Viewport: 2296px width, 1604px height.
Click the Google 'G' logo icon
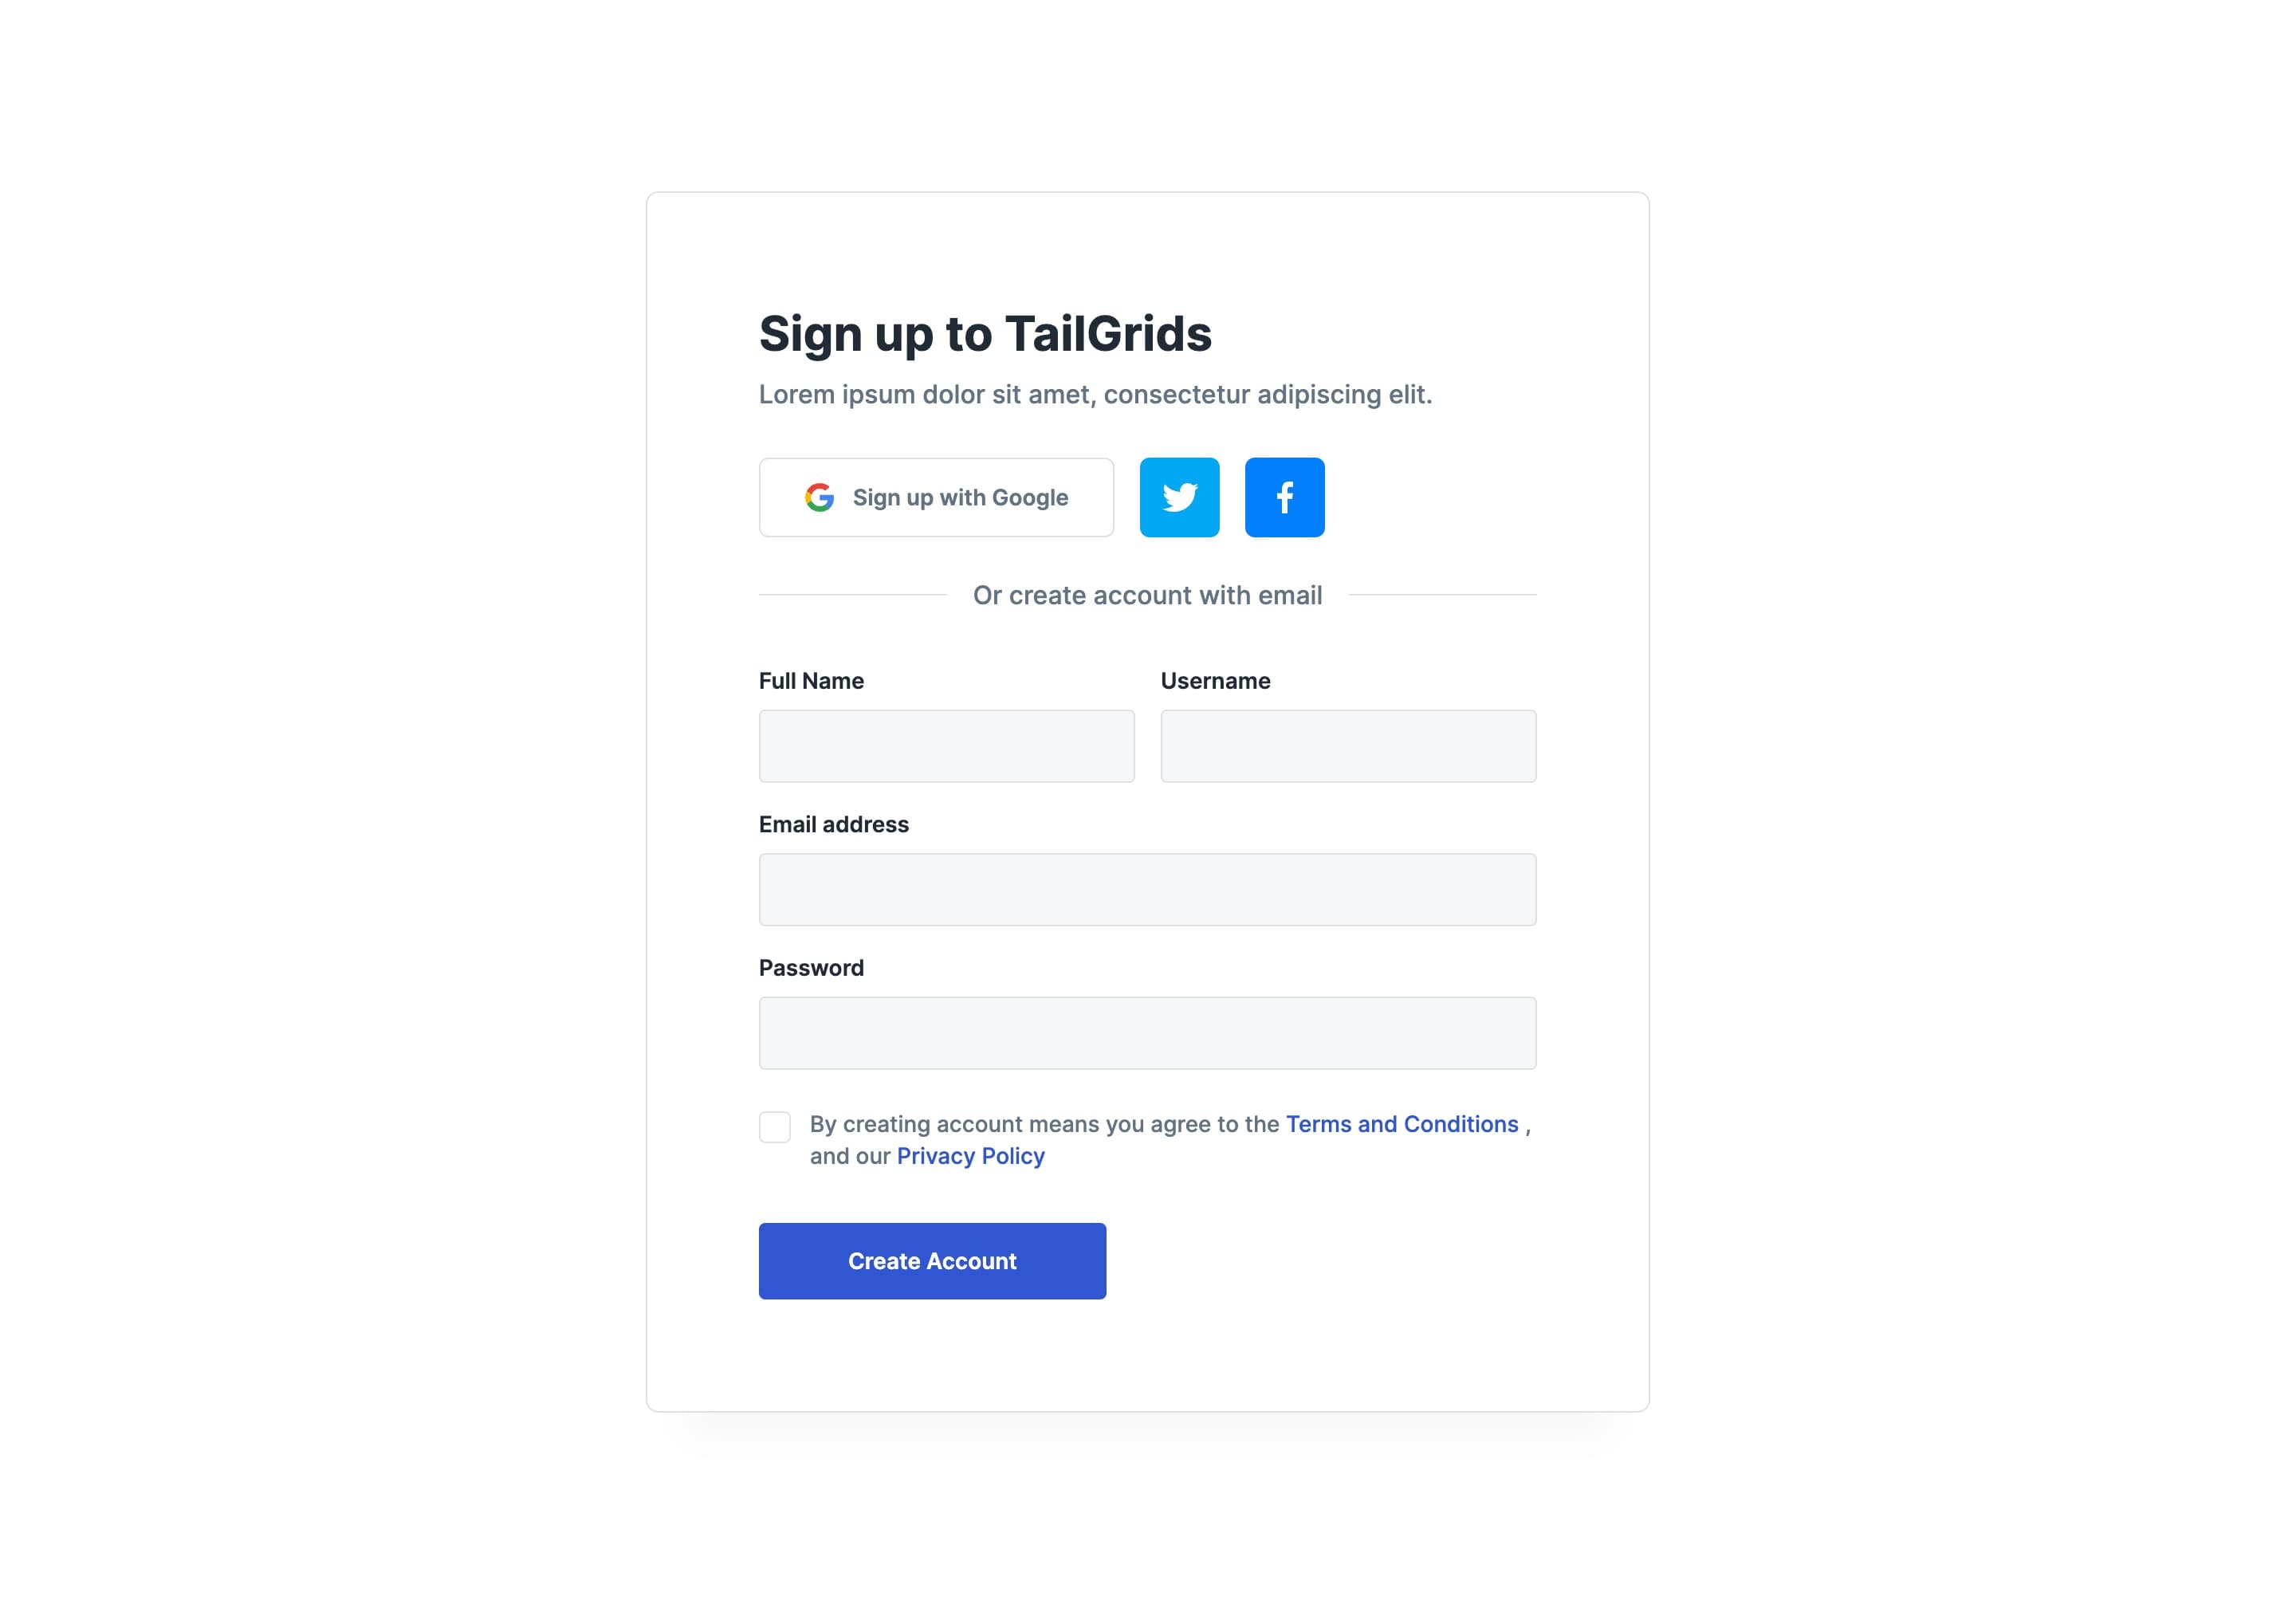[816, 496]
